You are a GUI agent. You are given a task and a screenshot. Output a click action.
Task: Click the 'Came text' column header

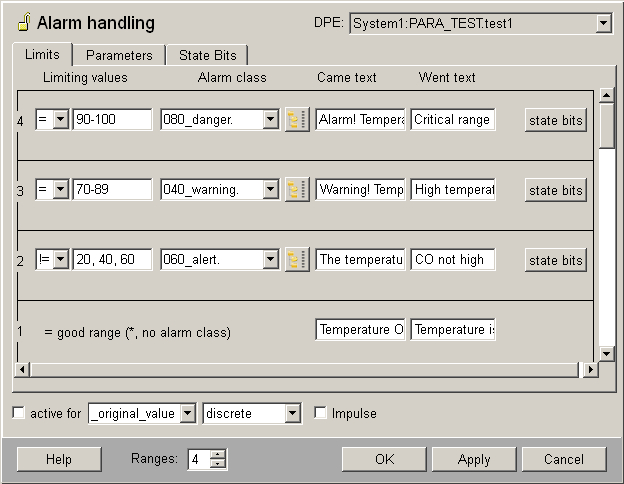(x=347, y=77)
